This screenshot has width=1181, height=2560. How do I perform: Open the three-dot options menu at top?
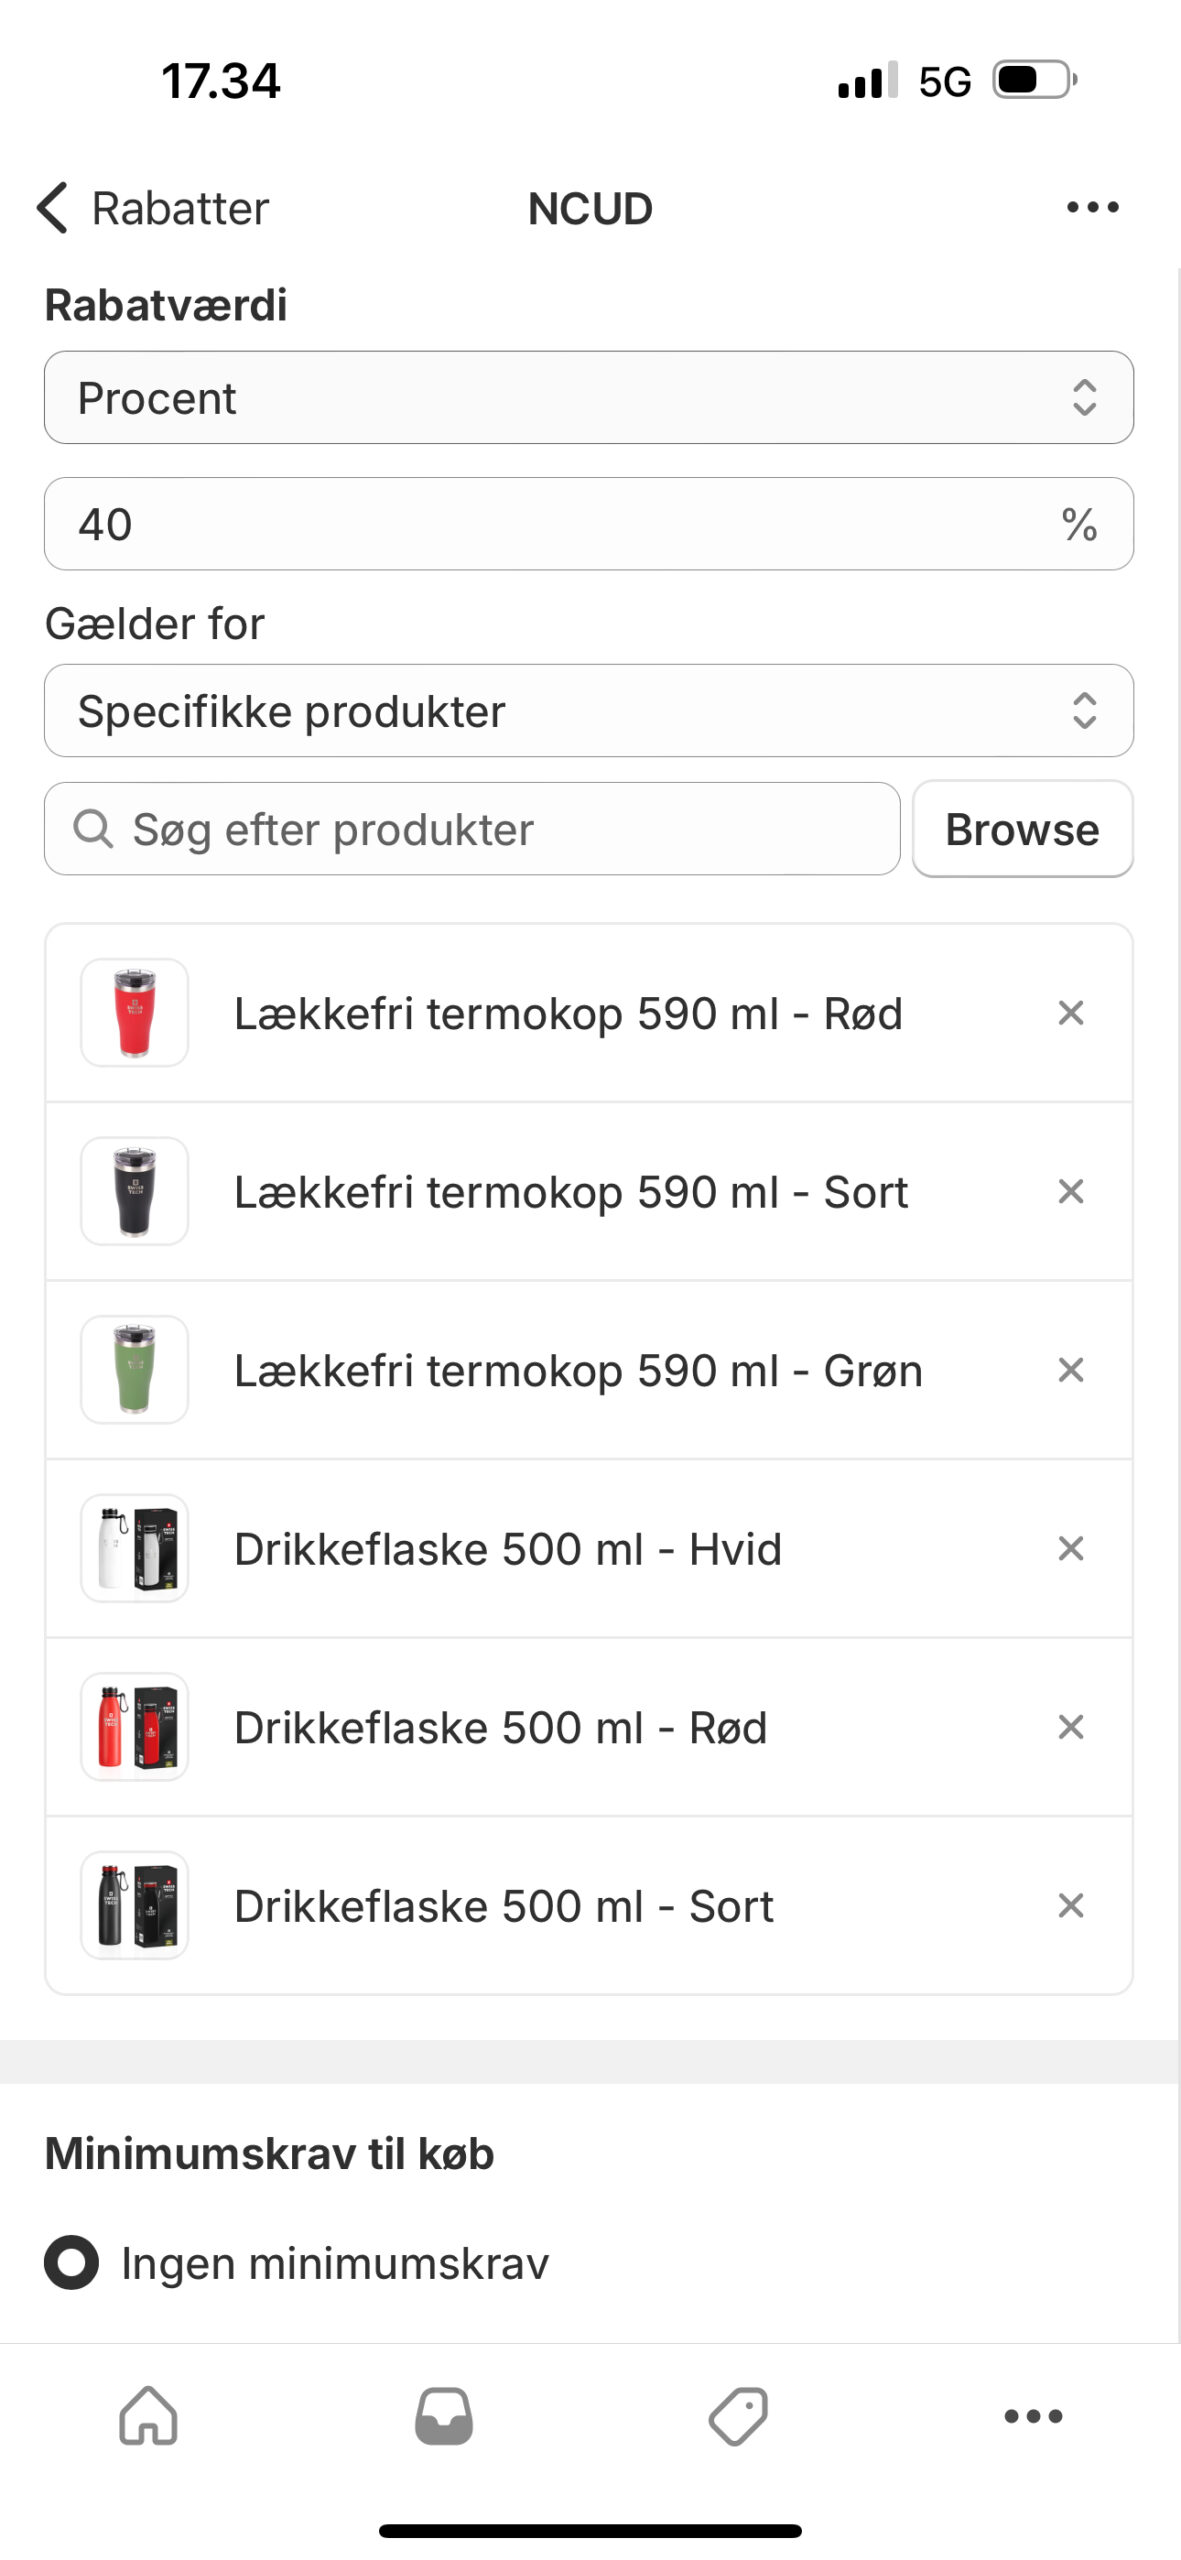click(x=1092, y=208)
